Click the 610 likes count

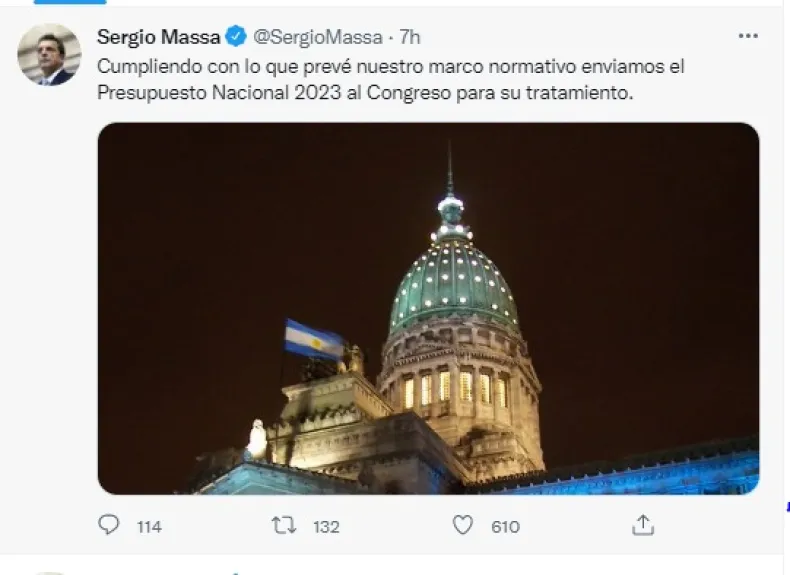click(x=505, y=527)
